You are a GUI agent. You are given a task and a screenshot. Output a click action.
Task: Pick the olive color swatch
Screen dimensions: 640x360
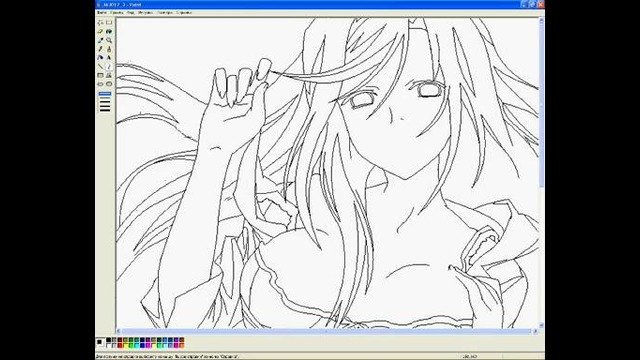[x=125, y=340]
